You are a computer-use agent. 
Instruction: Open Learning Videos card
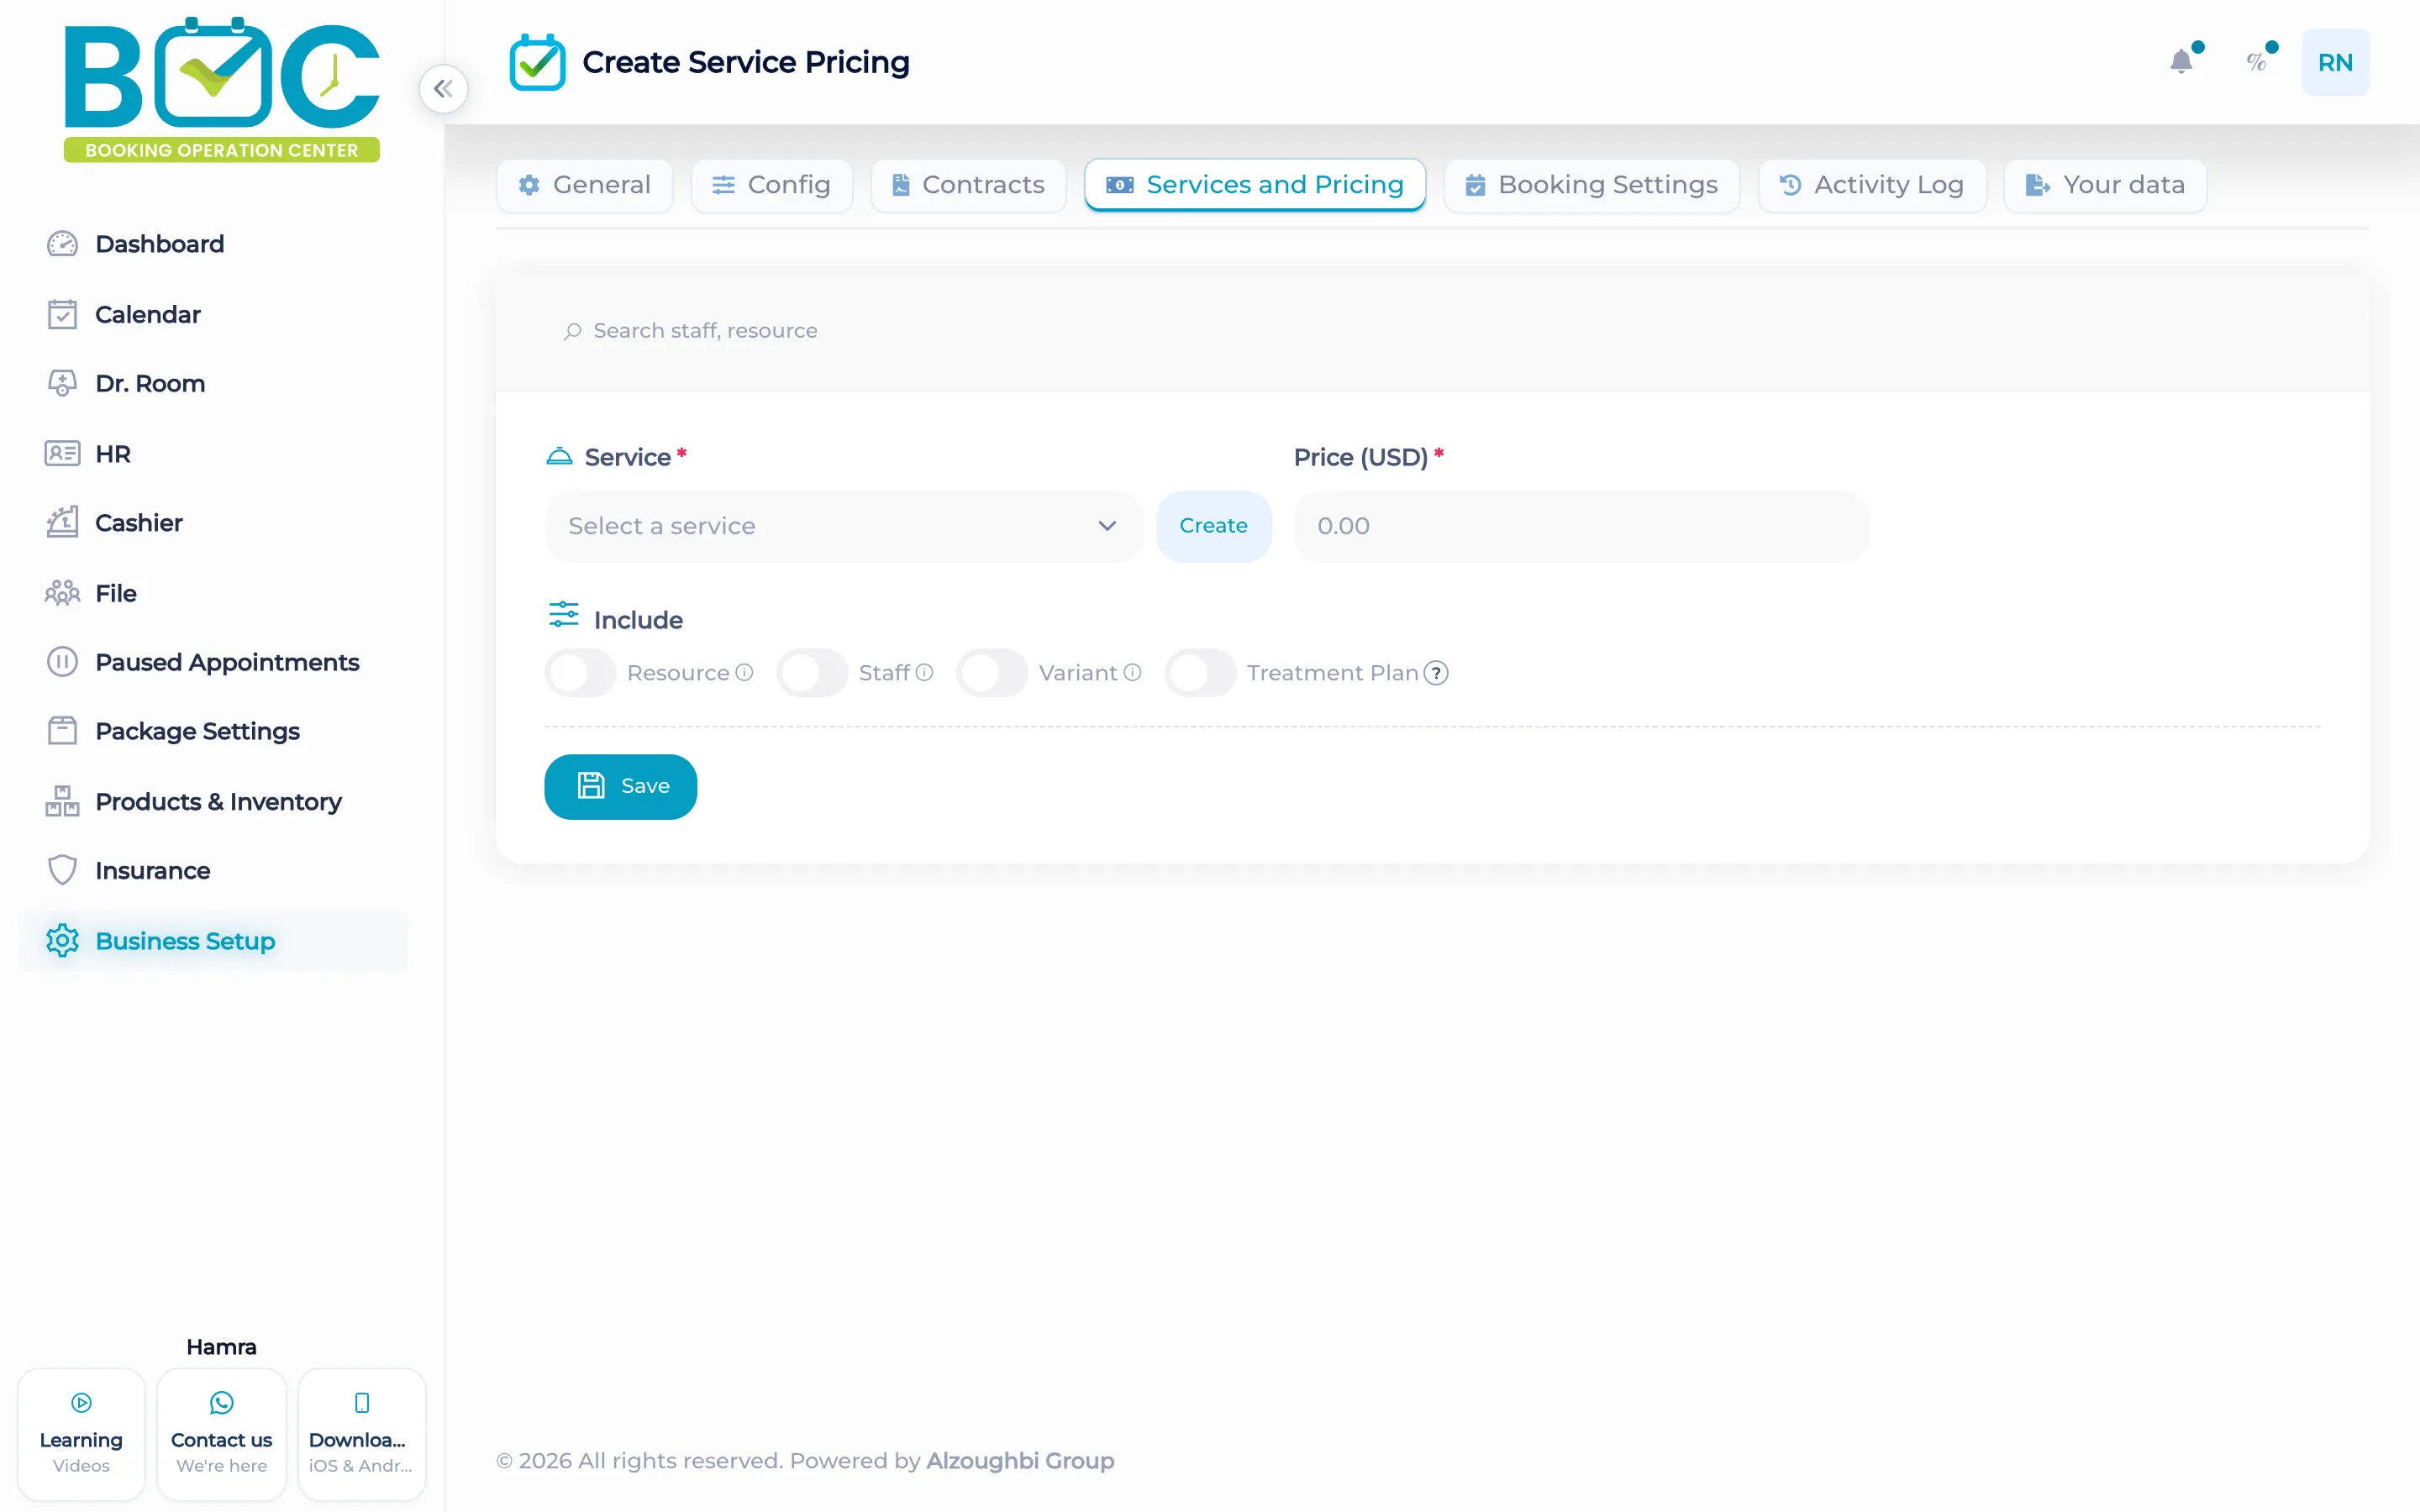81,1435
